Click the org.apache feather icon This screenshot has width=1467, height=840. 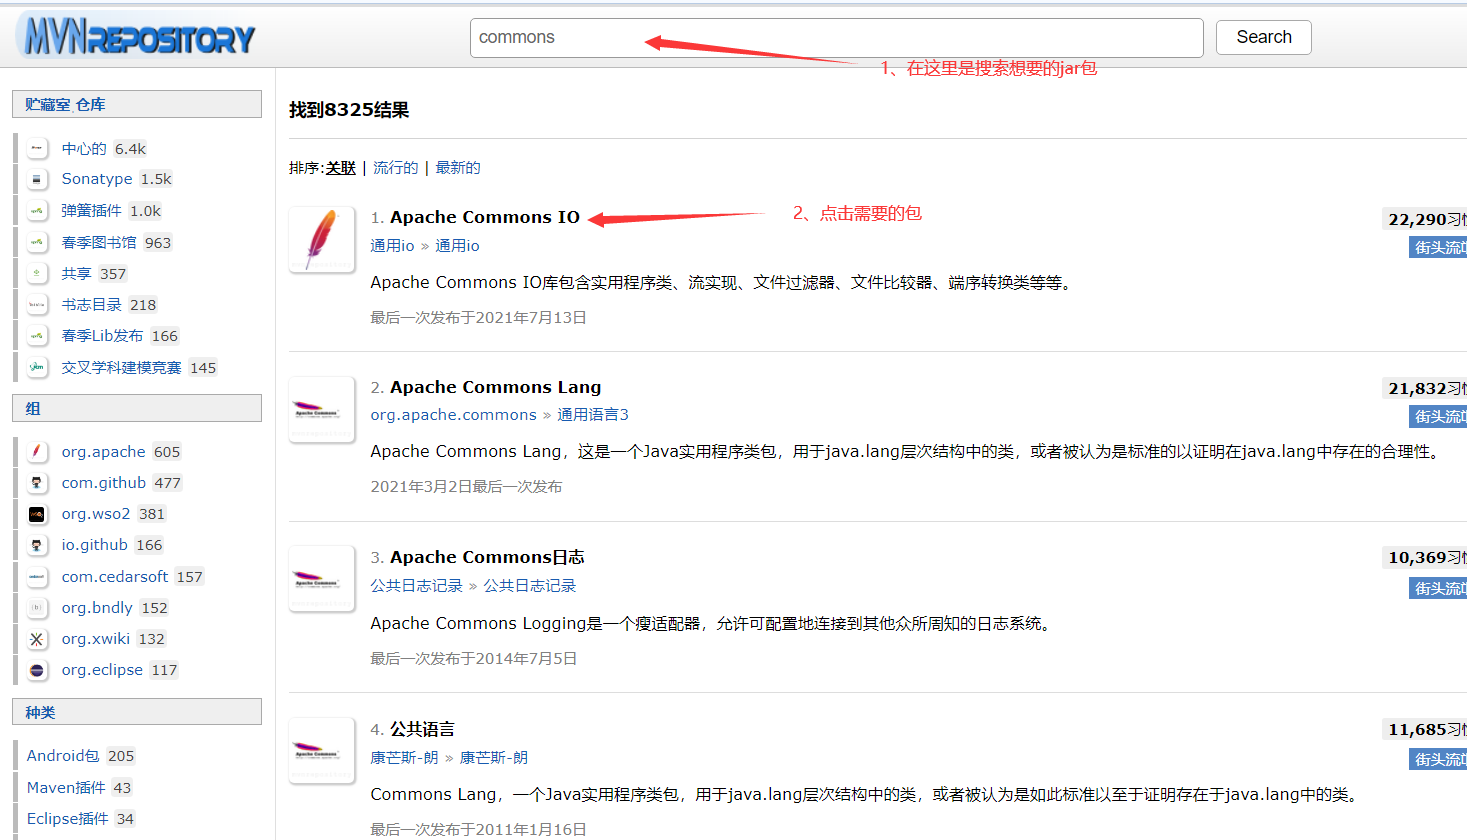click(37, 451)
